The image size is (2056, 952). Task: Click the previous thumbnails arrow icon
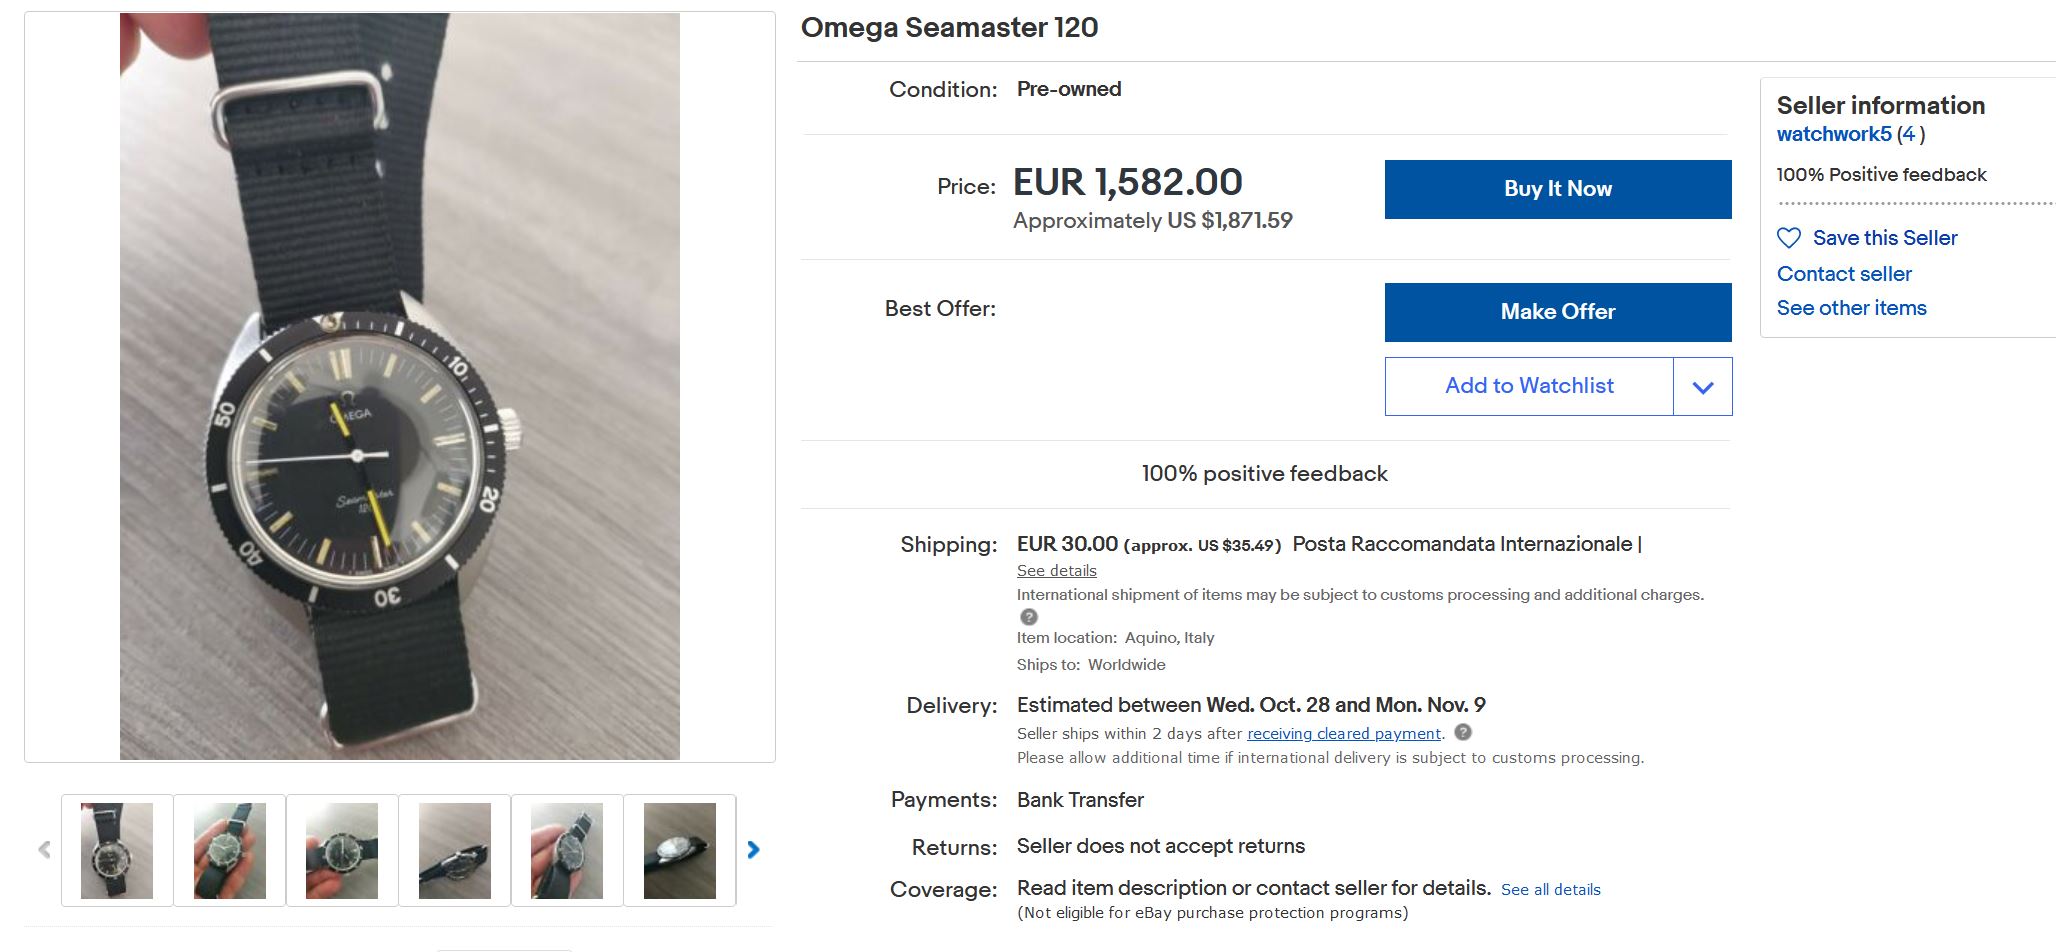[x=44, y=850]
